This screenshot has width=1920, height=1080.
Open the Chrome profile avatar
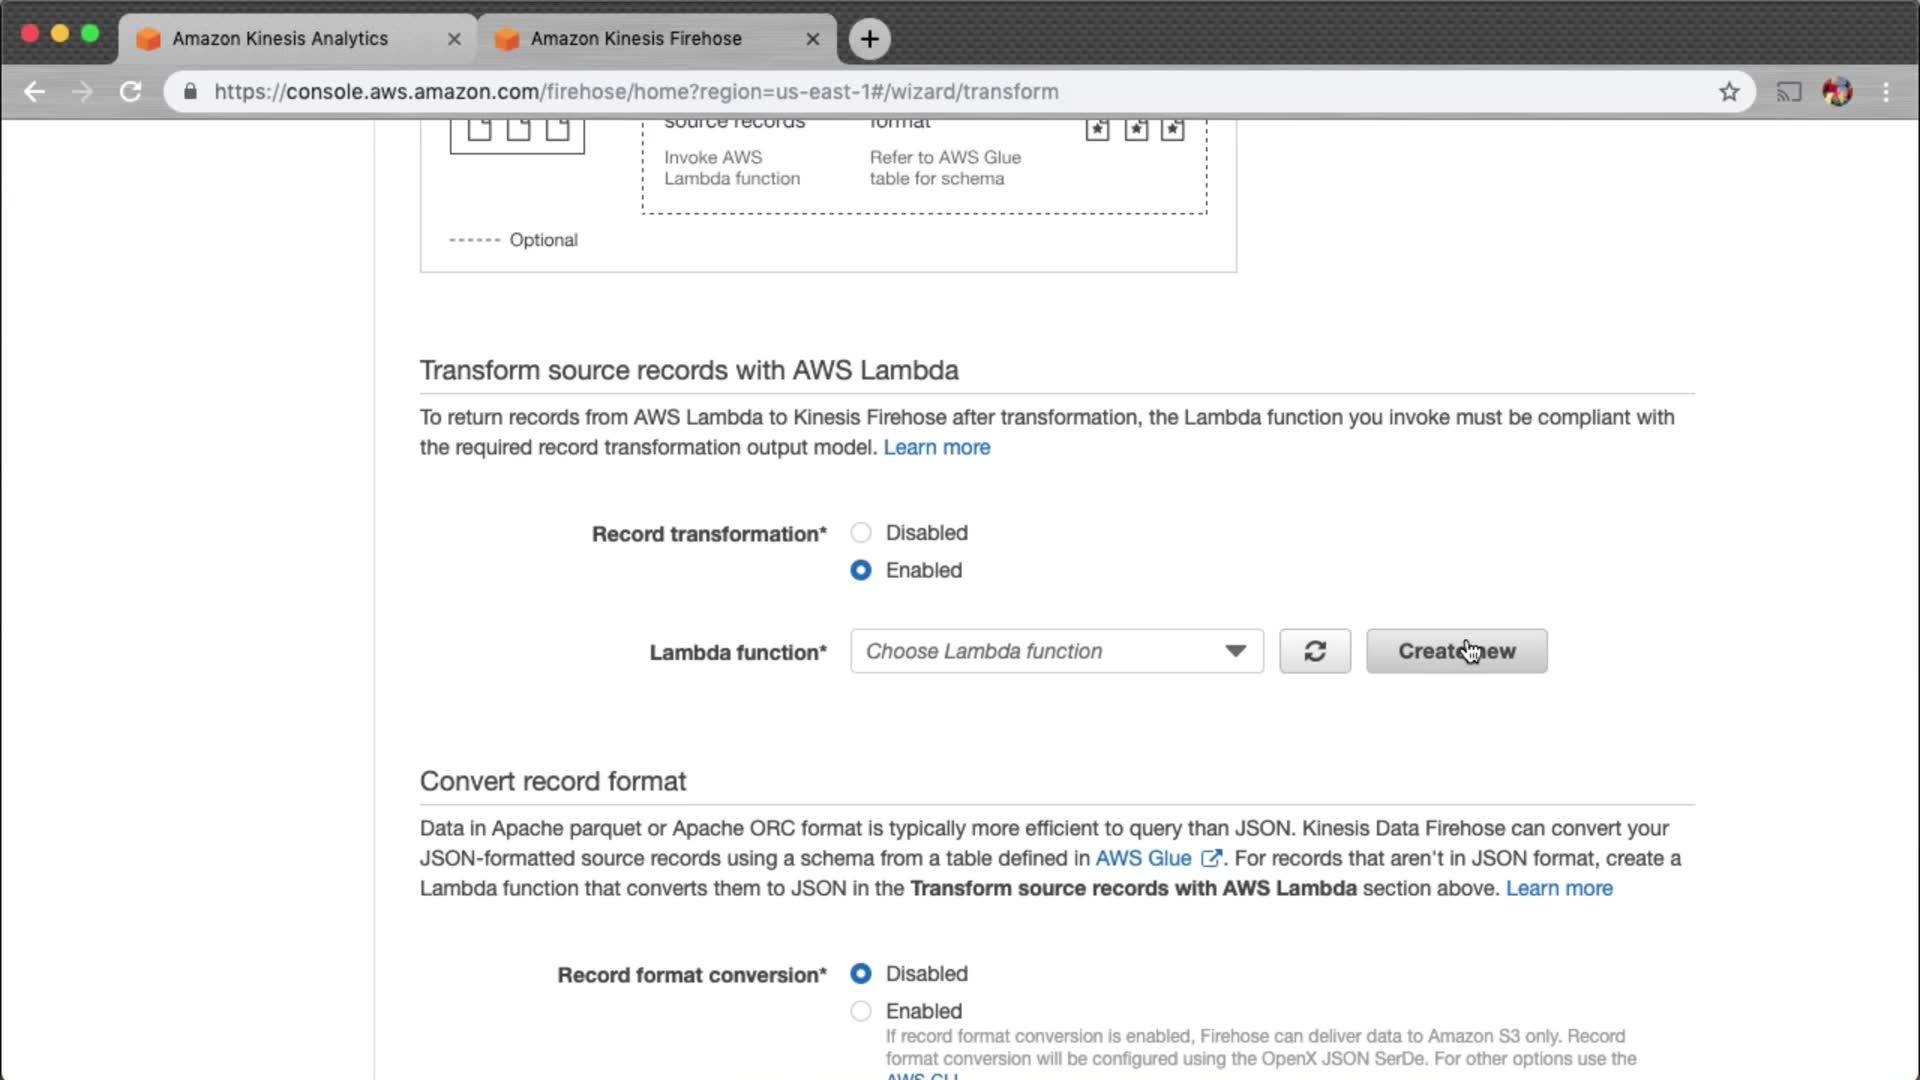(x=1837, y=92)
